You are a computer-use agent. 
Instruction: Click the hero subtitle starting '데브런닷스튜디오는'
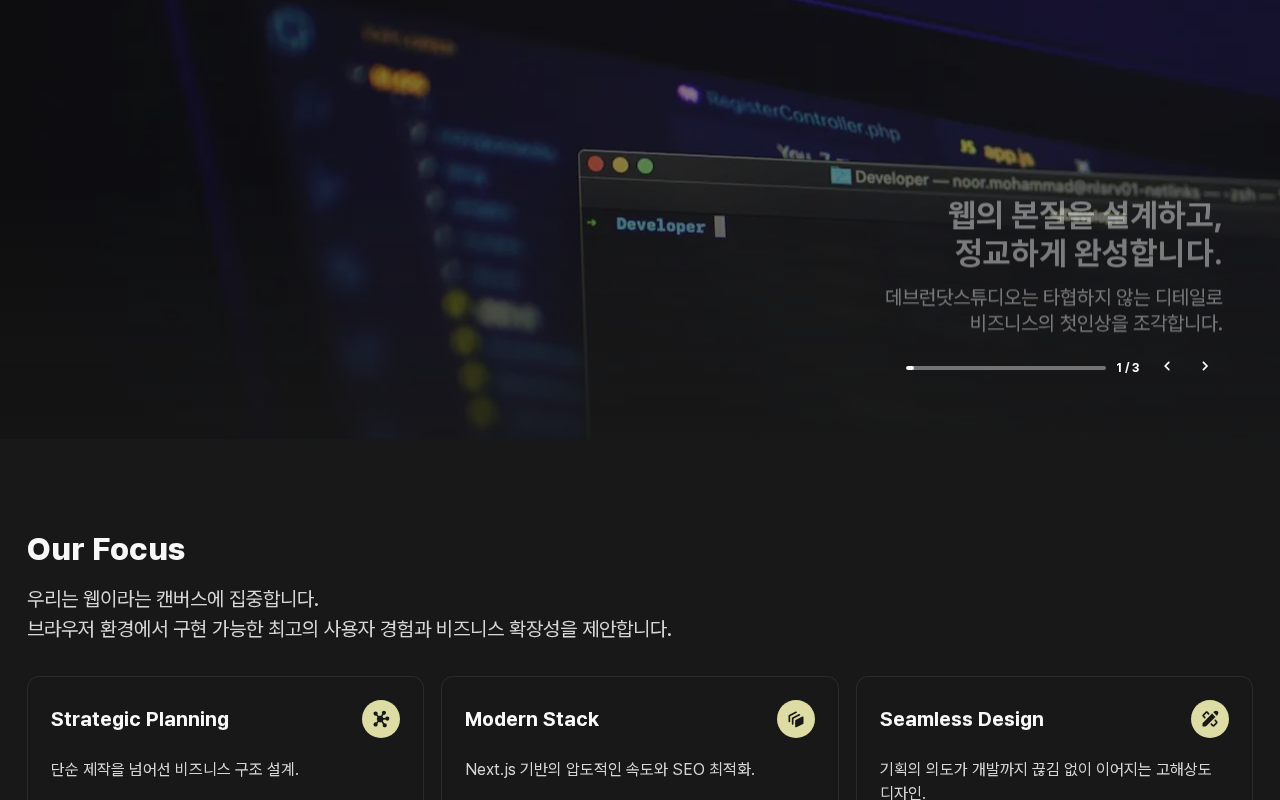coord(1054,297)
